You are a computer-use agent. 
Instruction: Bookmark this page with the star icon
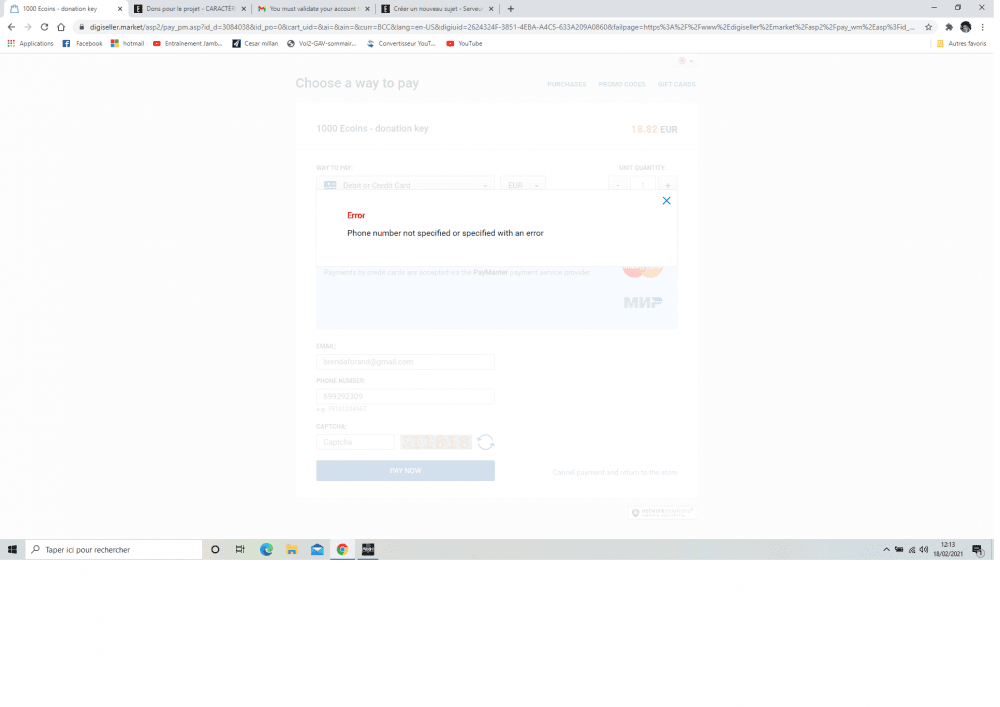[929, 27]
